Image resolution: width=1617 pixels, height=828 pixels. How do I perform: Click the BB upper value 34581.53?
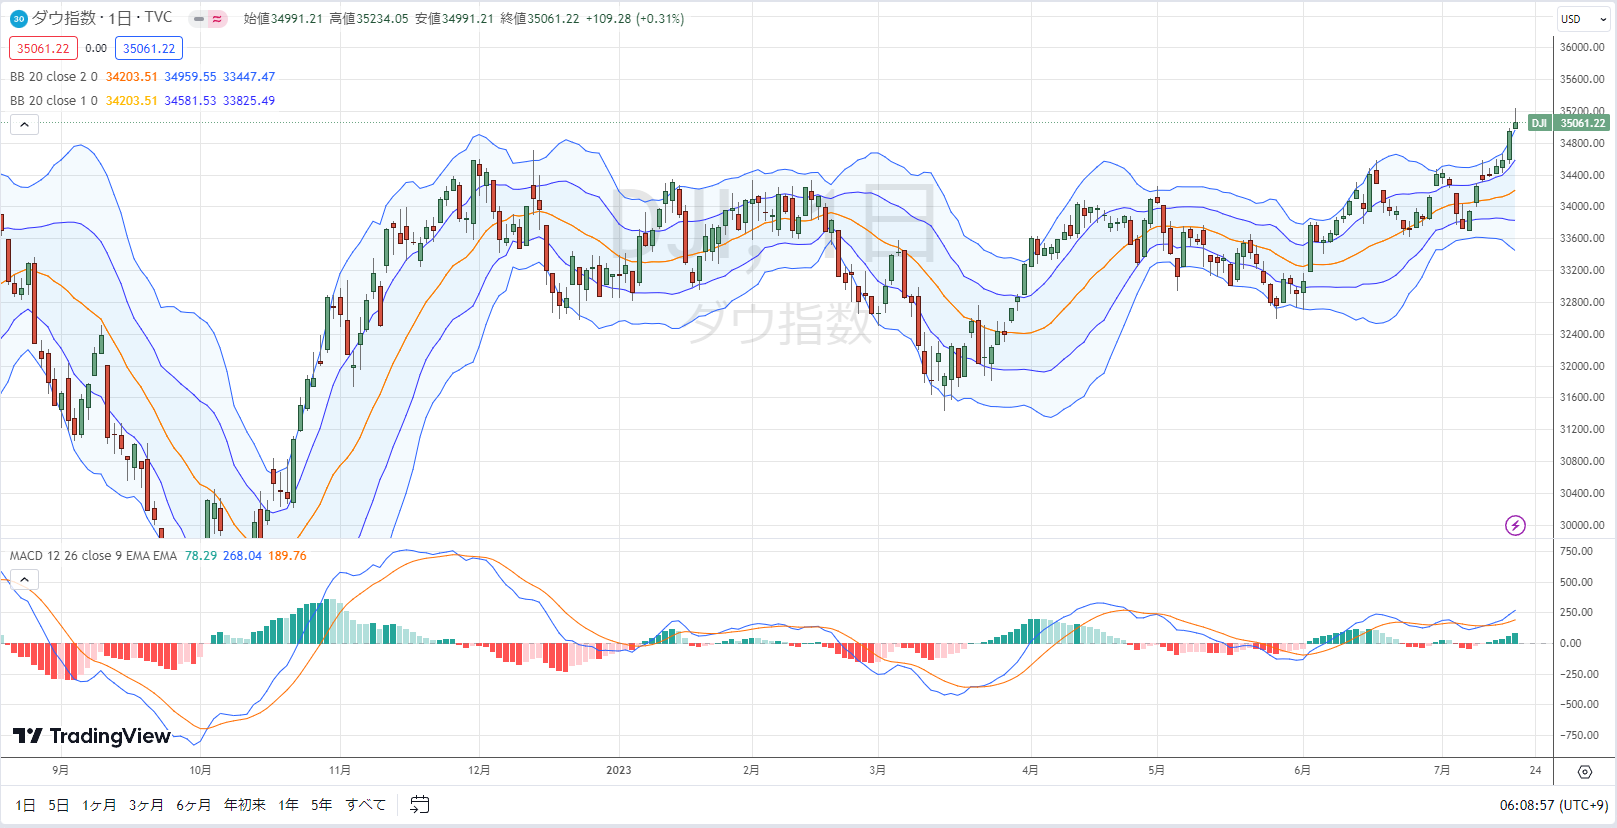tap(190, 101)
